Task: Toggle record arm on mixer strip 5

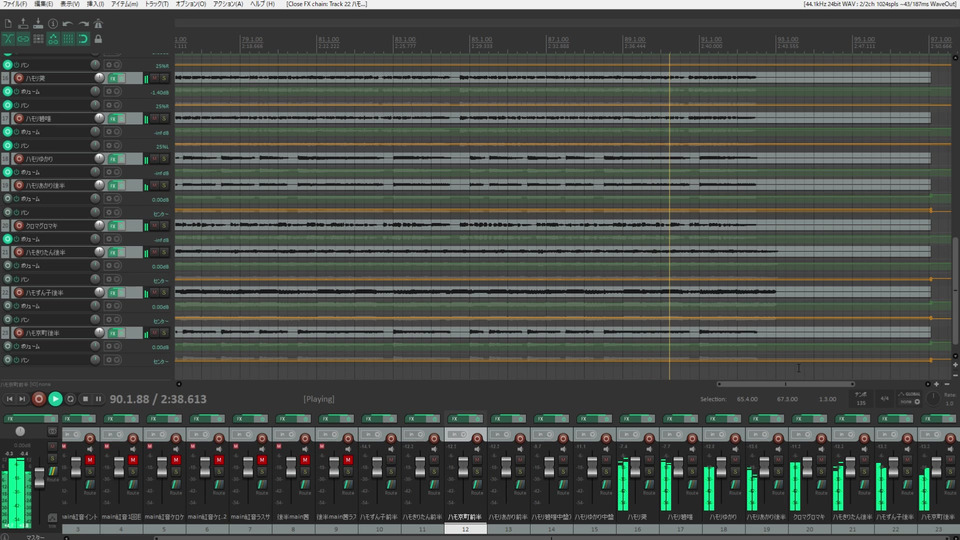Action: (176, 438)
